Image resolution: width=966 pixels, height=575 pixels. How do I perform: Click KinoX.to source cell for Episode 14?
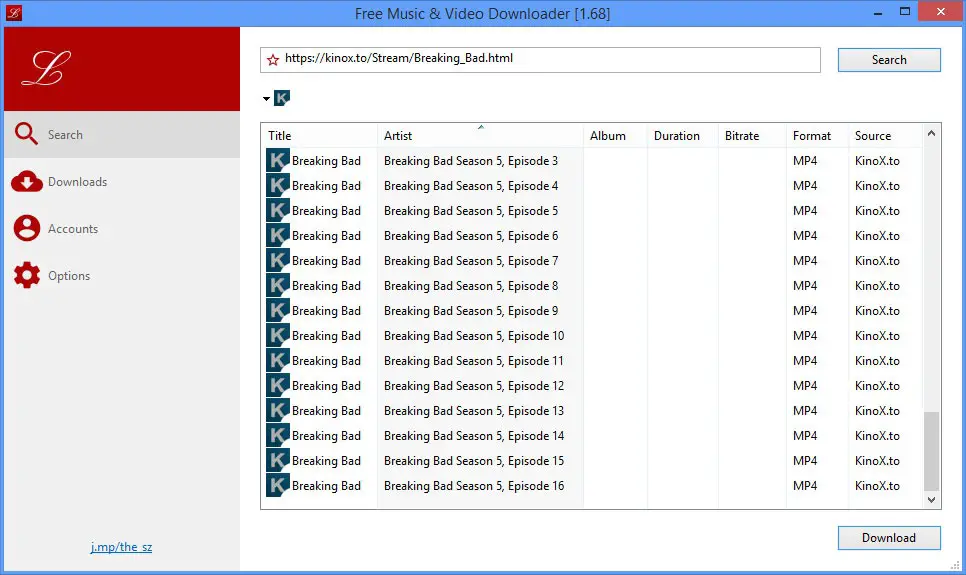[877, 436]
